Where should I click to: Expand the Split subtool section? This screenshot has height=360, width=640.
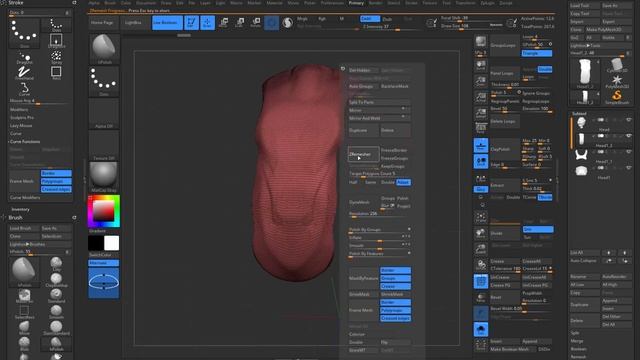point(575,333)
